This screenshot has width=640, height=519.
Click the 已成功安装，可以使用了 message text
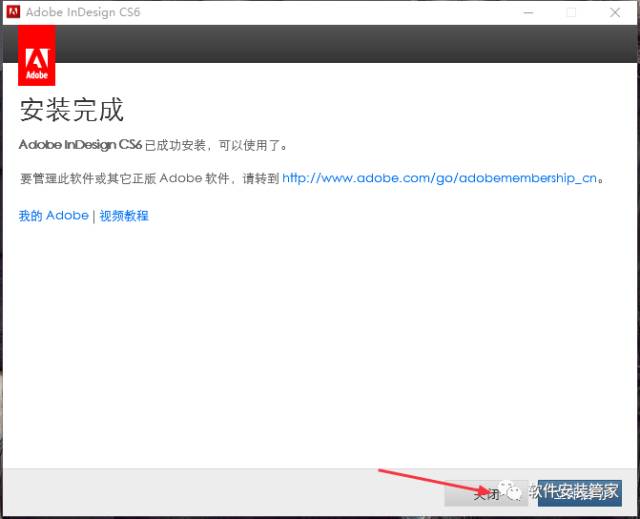tap(216, 145)
